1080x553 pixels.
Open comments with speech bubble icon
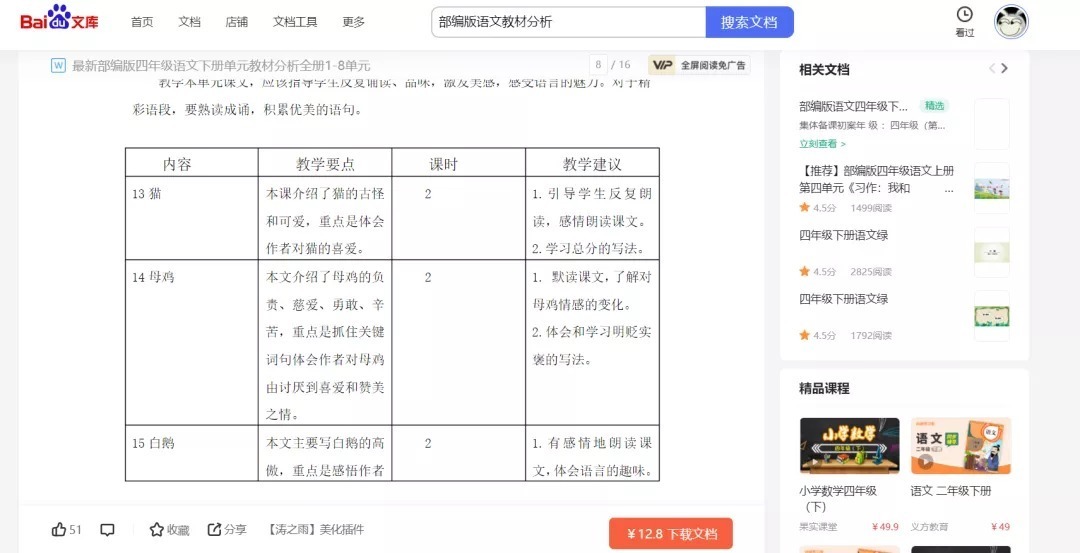tap(107, 530)
